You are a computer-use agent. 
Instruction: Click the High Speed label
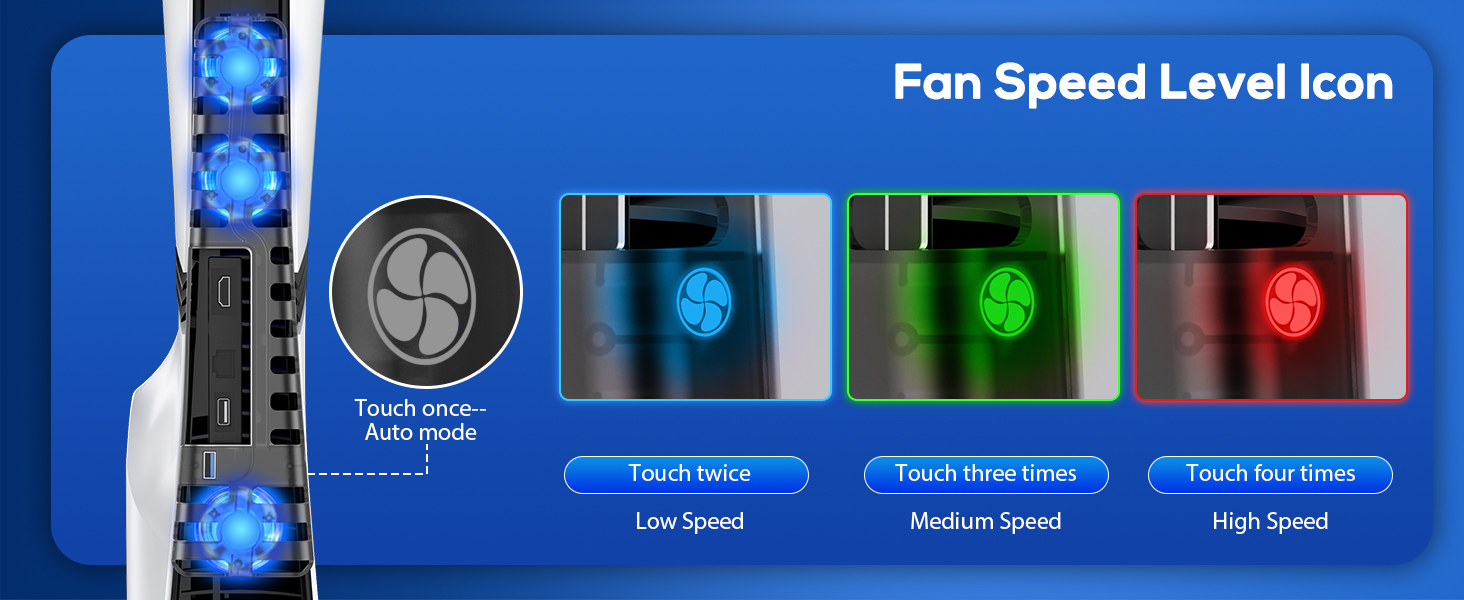1270,521
